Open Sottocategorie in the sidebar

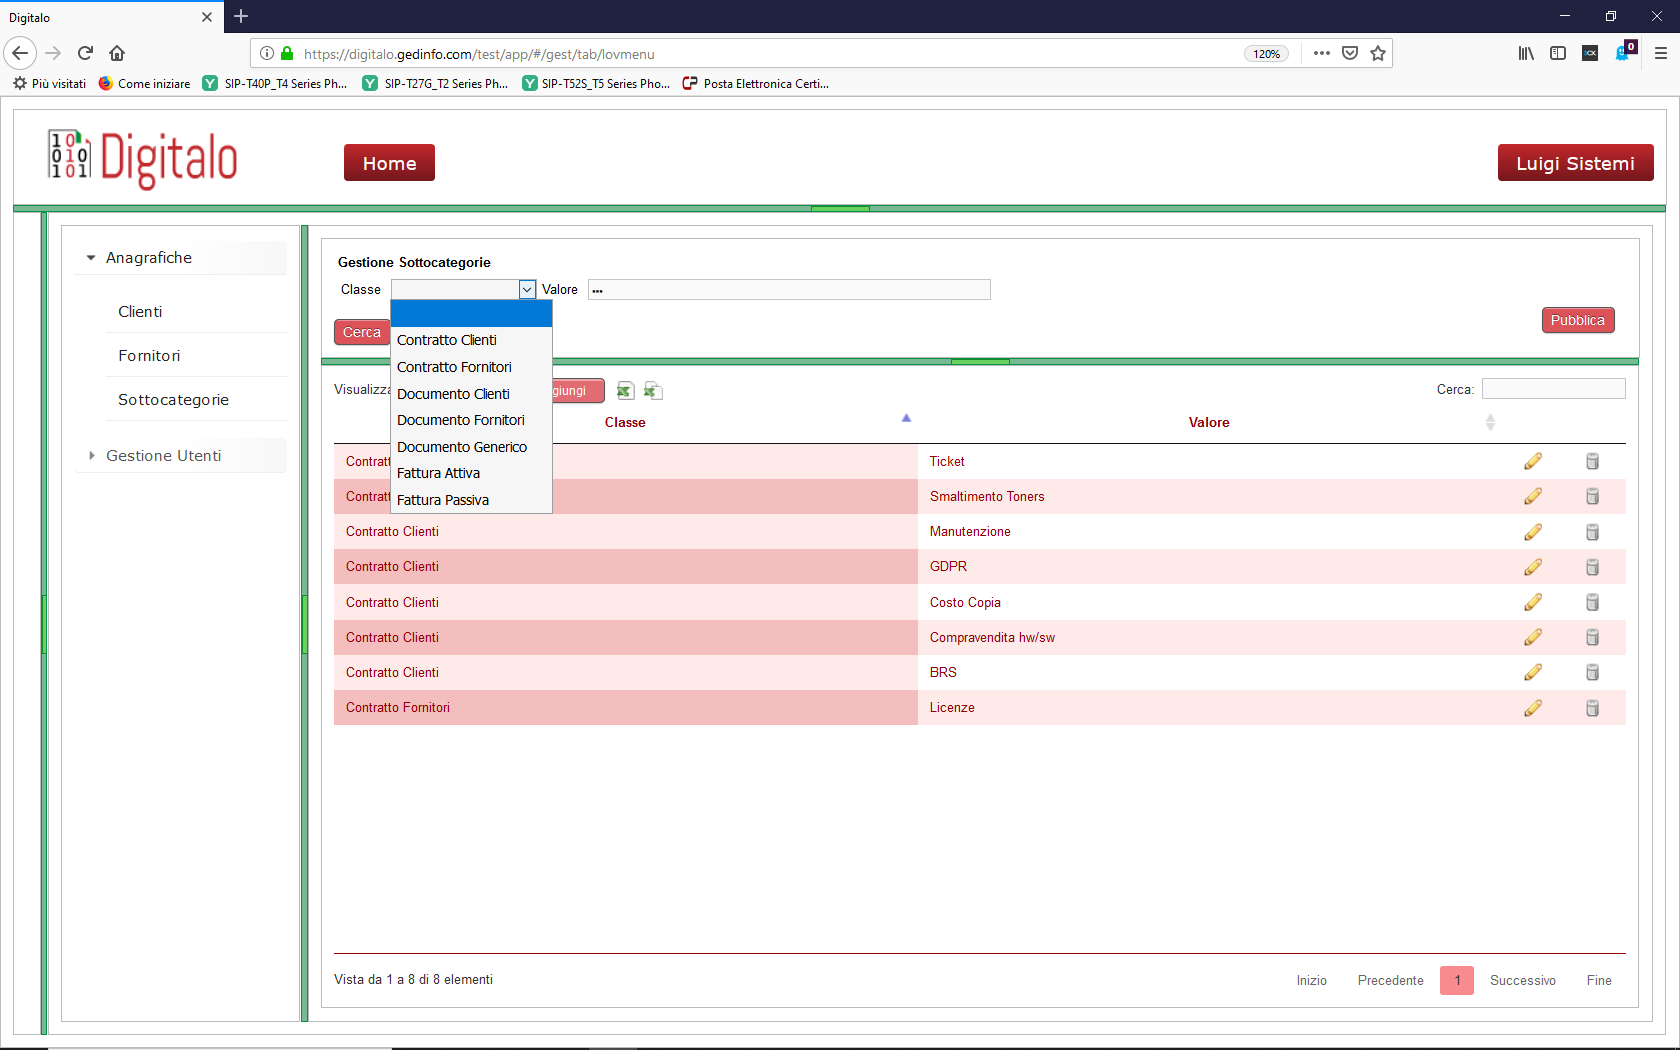point(173,400)
